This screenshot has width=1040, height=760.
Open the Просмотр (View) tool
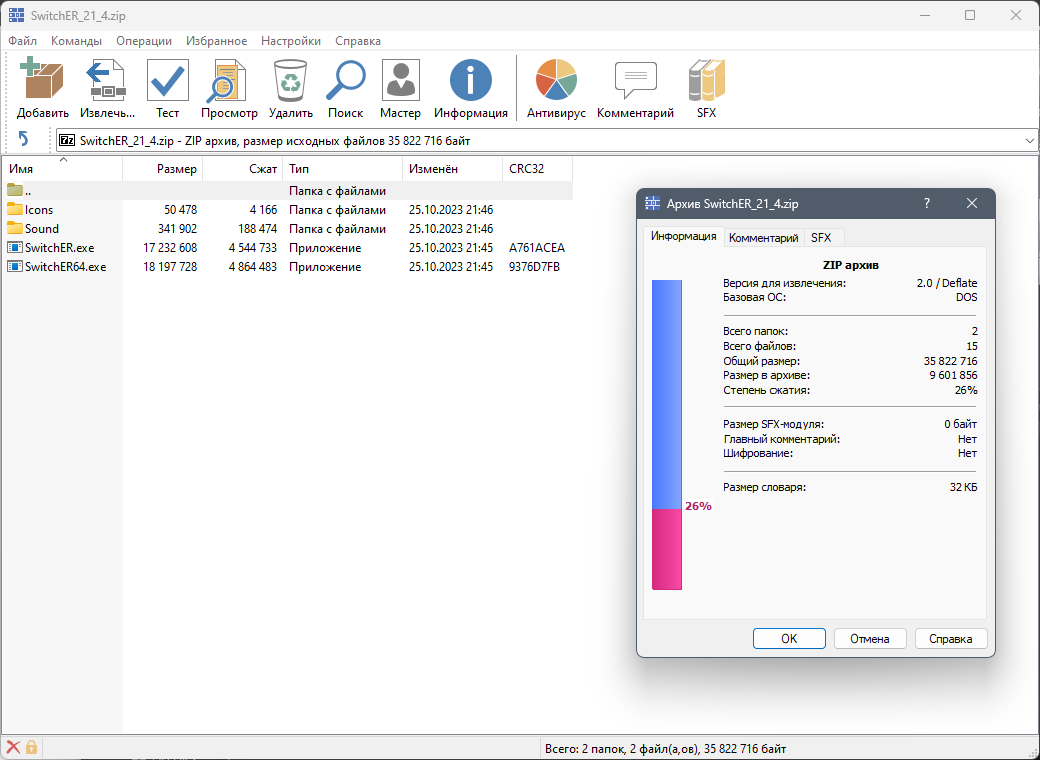[x=228, y=81]
